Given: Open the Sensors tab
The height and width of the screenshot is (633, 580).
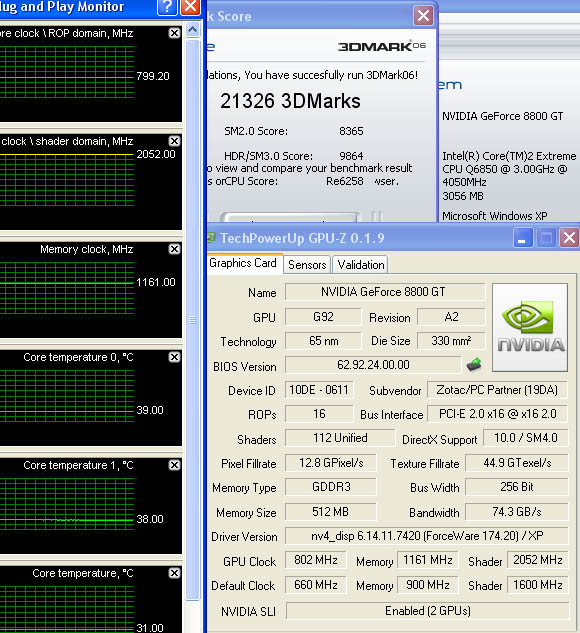Looking at the screenshot, I should pyautogui.click(x=307, y=265).
